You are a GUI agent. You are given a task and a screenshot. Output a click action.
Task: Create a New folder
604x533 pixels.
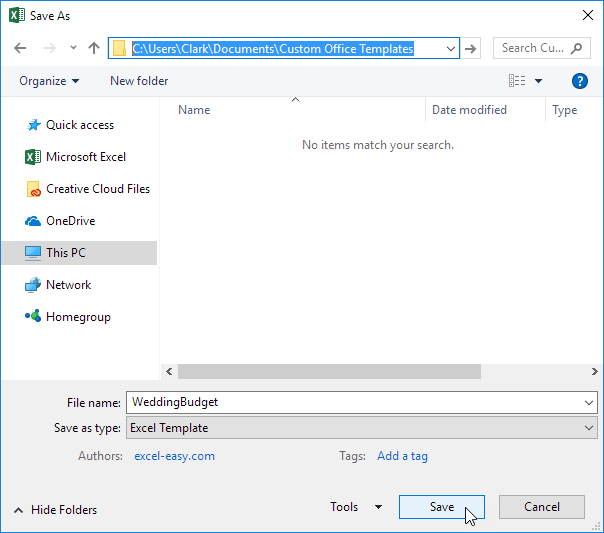[139, 81]
